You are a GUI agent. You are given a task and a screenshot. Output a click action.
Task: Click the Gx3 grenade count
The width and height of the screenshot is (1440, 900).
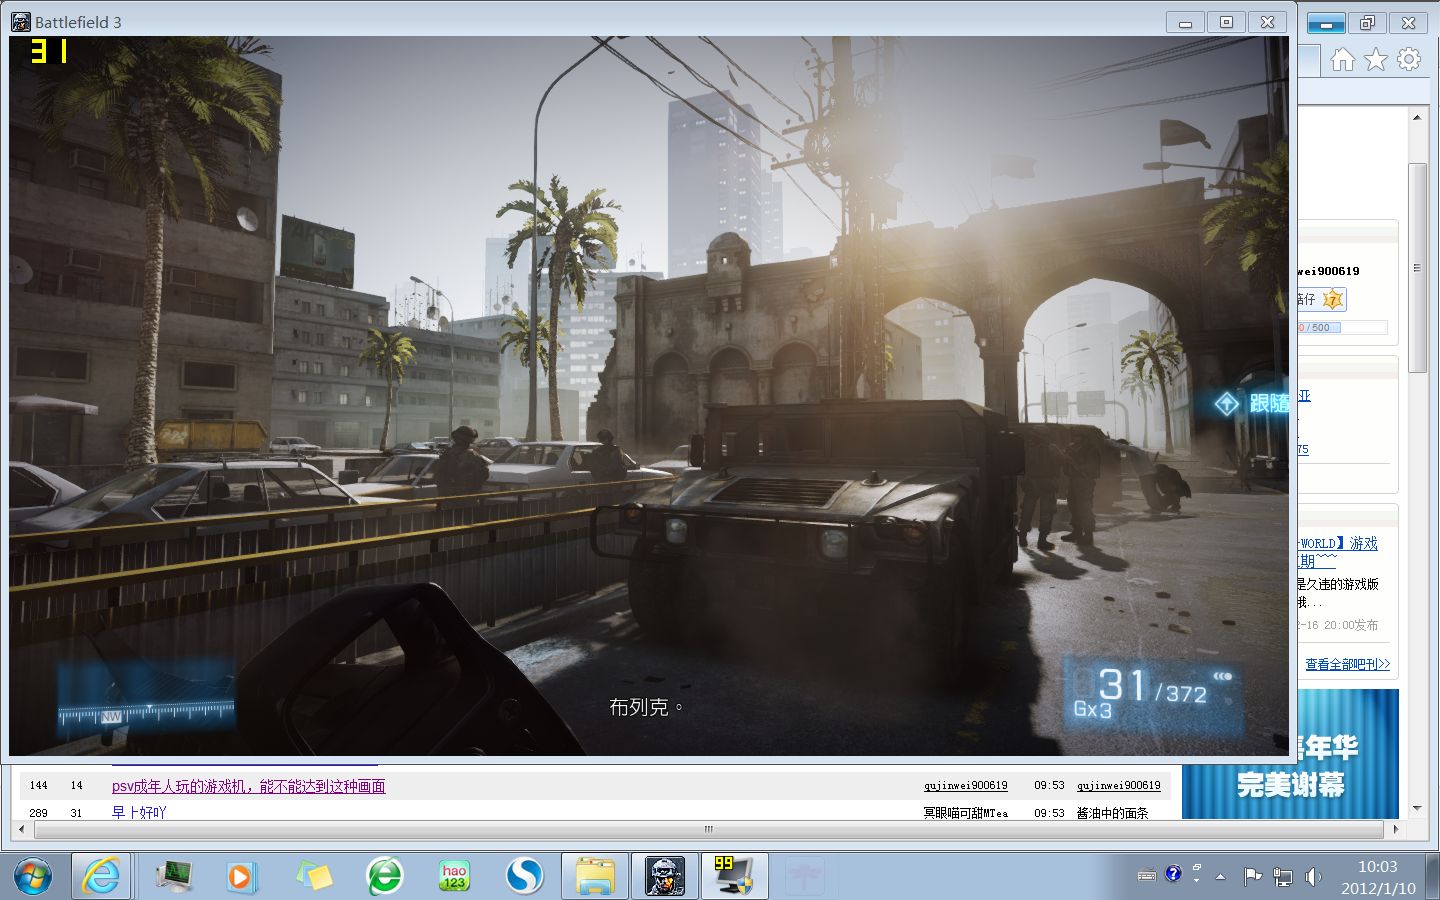pyautogui.click(x=1092, y=709)
